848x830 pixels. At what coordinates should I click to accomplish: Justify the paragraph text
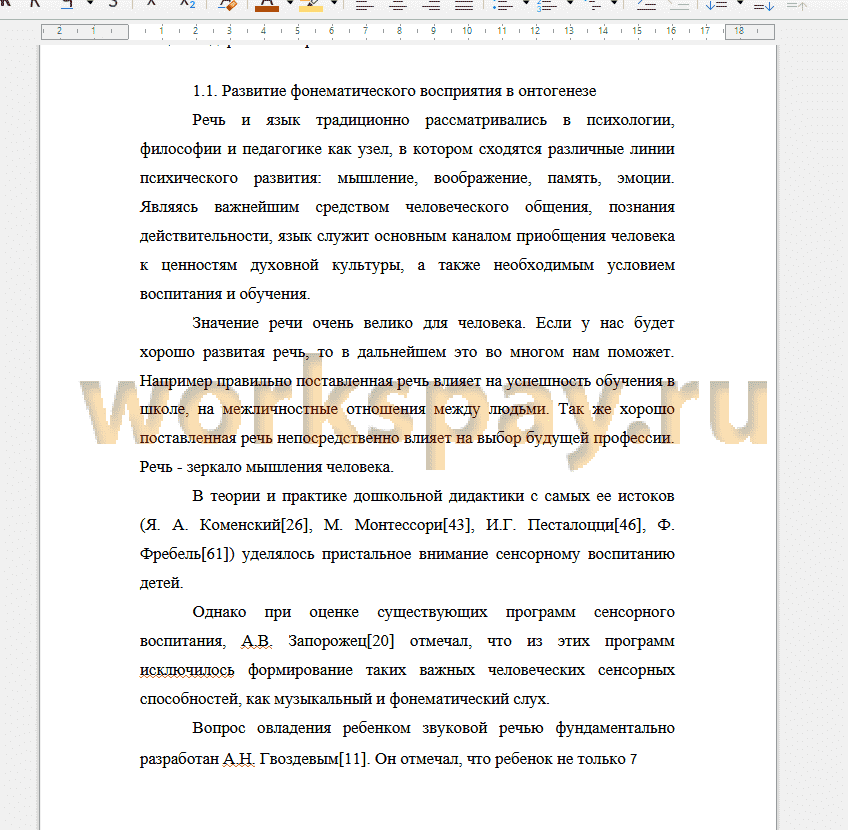tap(464, 5)
